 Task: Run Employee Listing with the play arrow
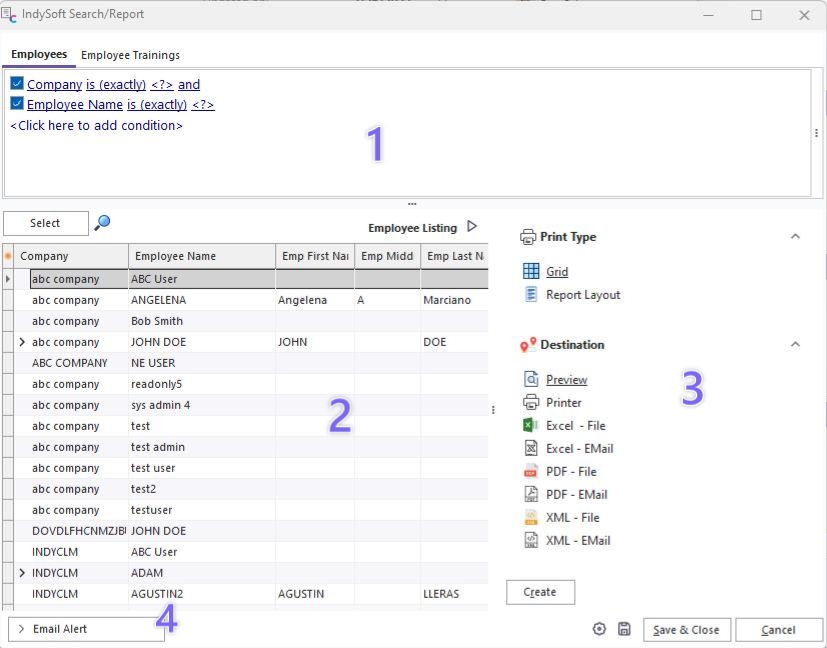[472, 227]
